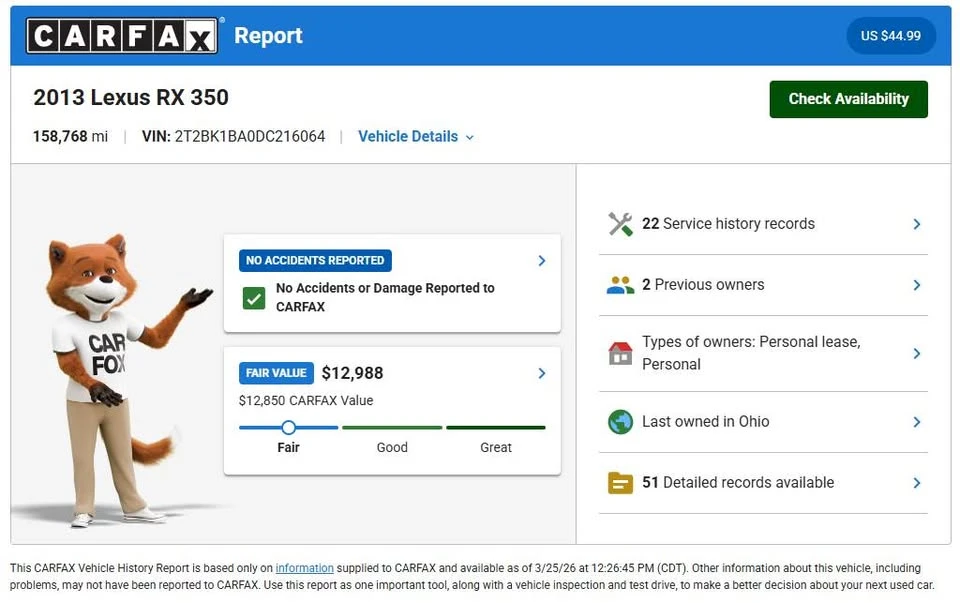Image resolution: width=960 pixels, height=603 pixels.
Task: Click the 158,768 mi mileage text
Action: [70, 137]
